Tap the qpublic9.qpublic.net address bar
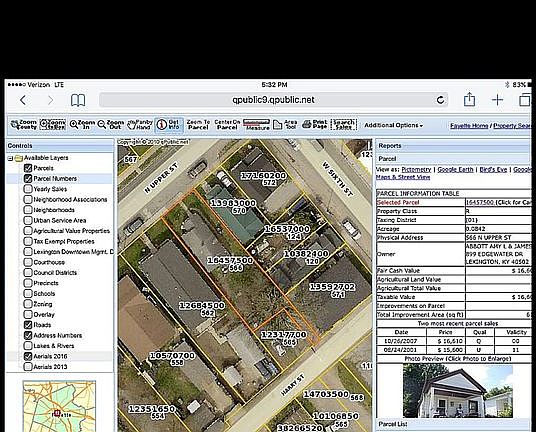The width and height of the screenshot is (536, 432). pos(273,100)
